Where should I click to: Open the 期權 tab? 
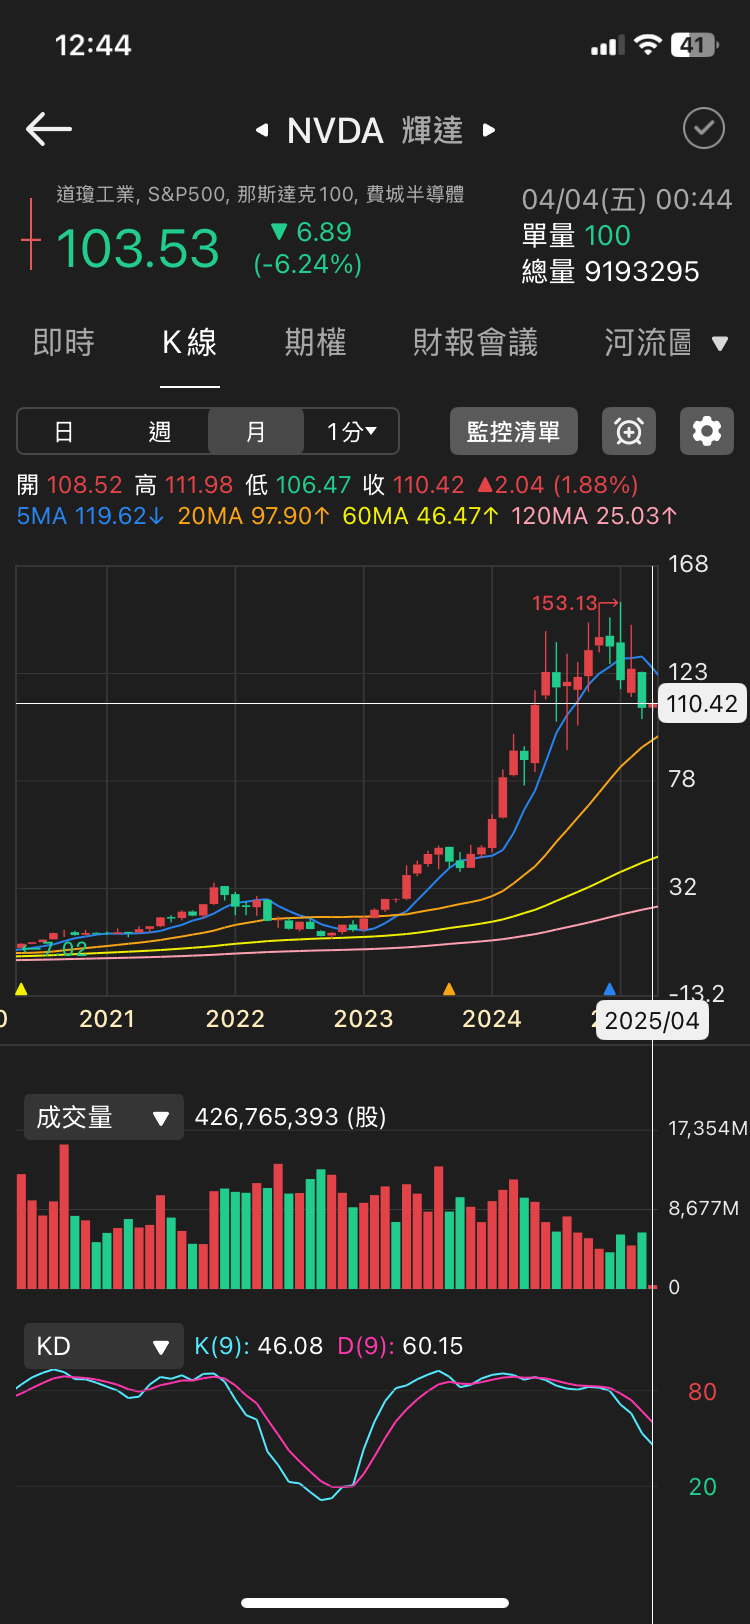[316, 343]
